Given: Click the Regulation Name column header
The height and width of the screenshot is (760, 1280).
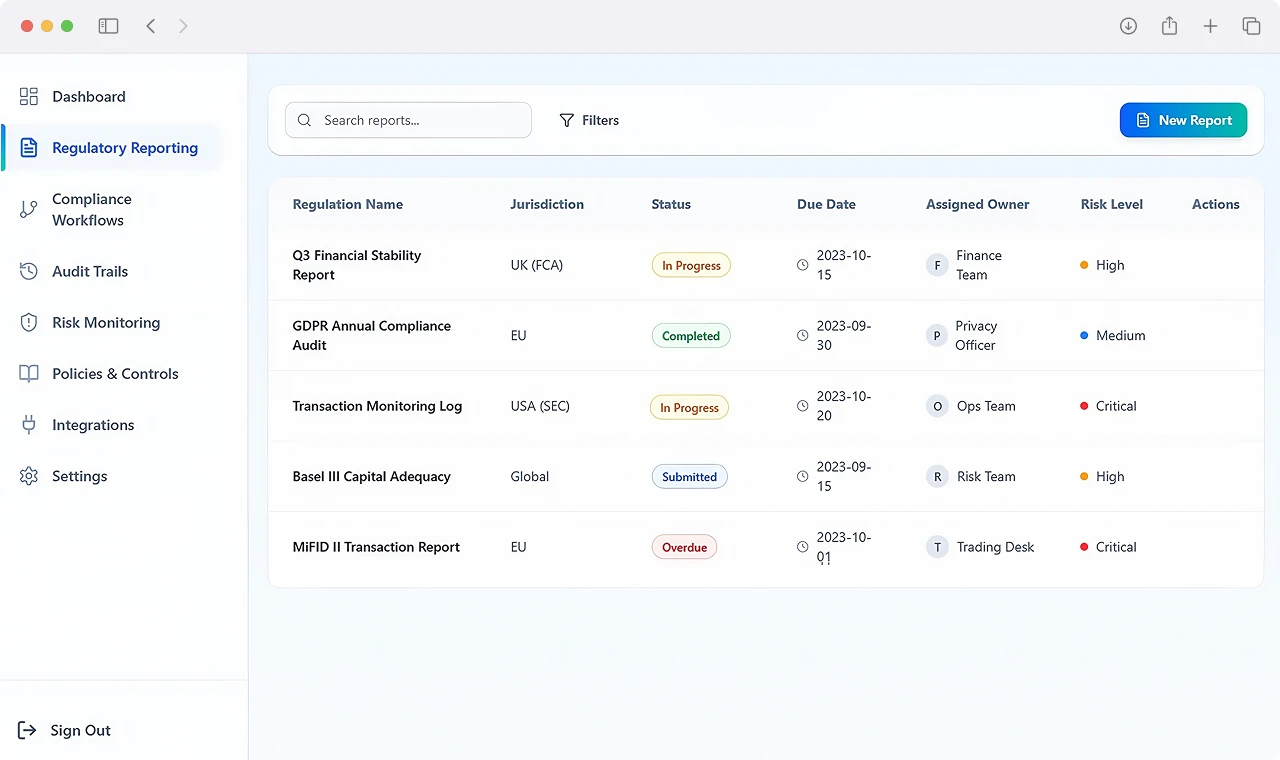Looking at the screenshot, I should click(348, 204).
